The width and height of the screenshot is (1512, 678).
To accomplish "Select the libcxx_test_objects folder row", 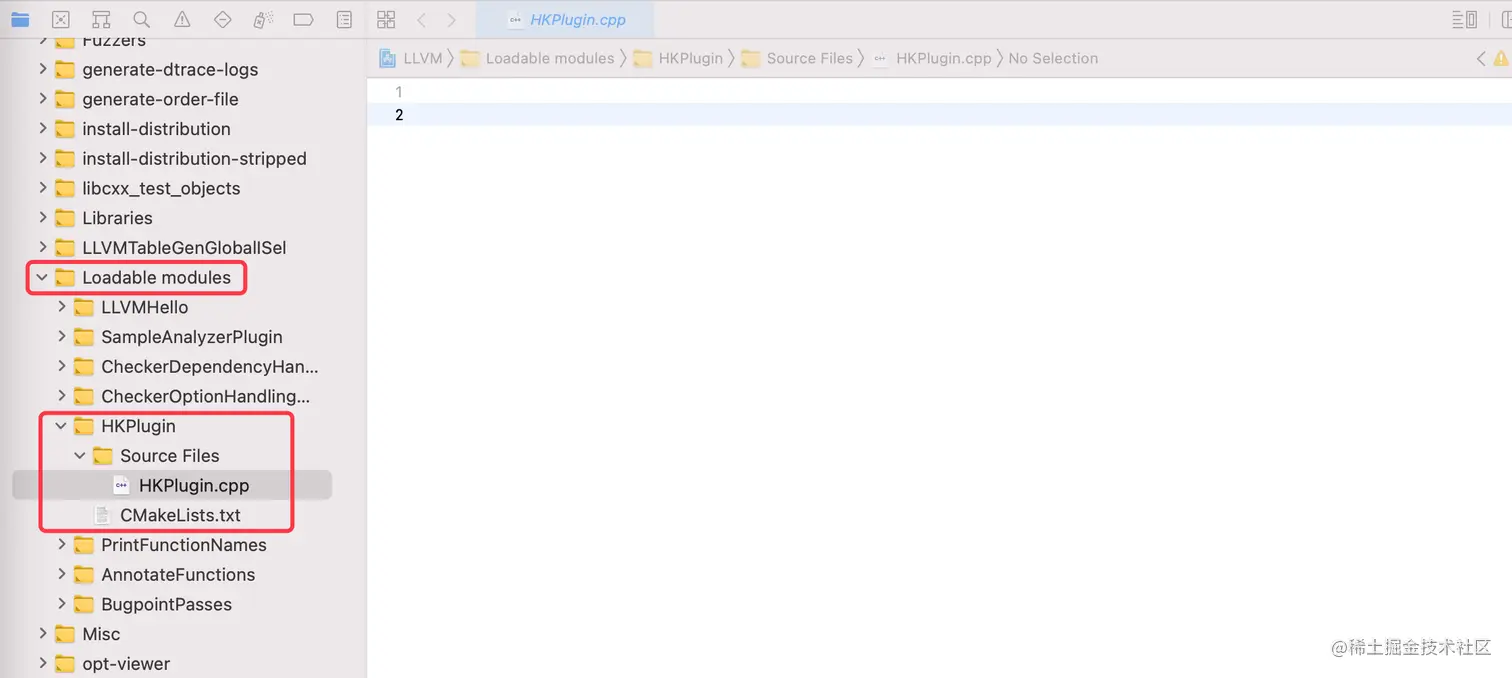I will click(172, 188).
